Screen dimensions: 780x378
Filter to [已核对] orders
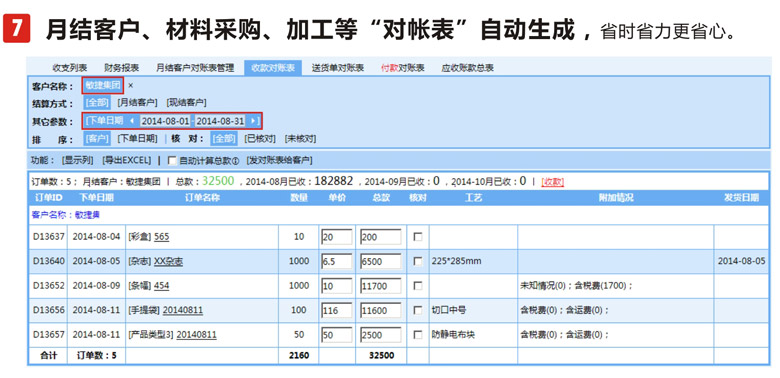pos(260,139)
